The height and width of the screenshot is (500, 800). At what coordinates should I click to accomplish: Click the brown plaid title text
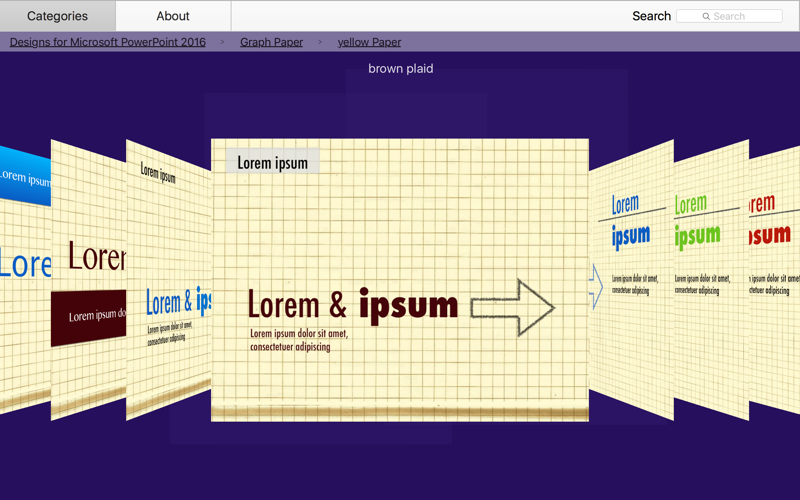401,68
